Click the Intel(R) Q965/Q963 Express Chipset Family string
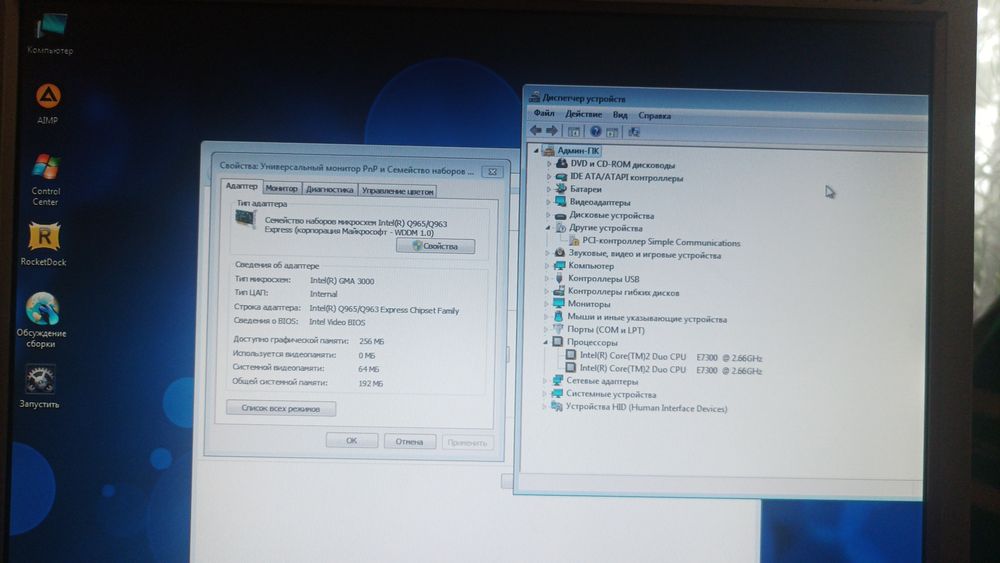Viewport: 1000px width, 563px height. [384, 309]
